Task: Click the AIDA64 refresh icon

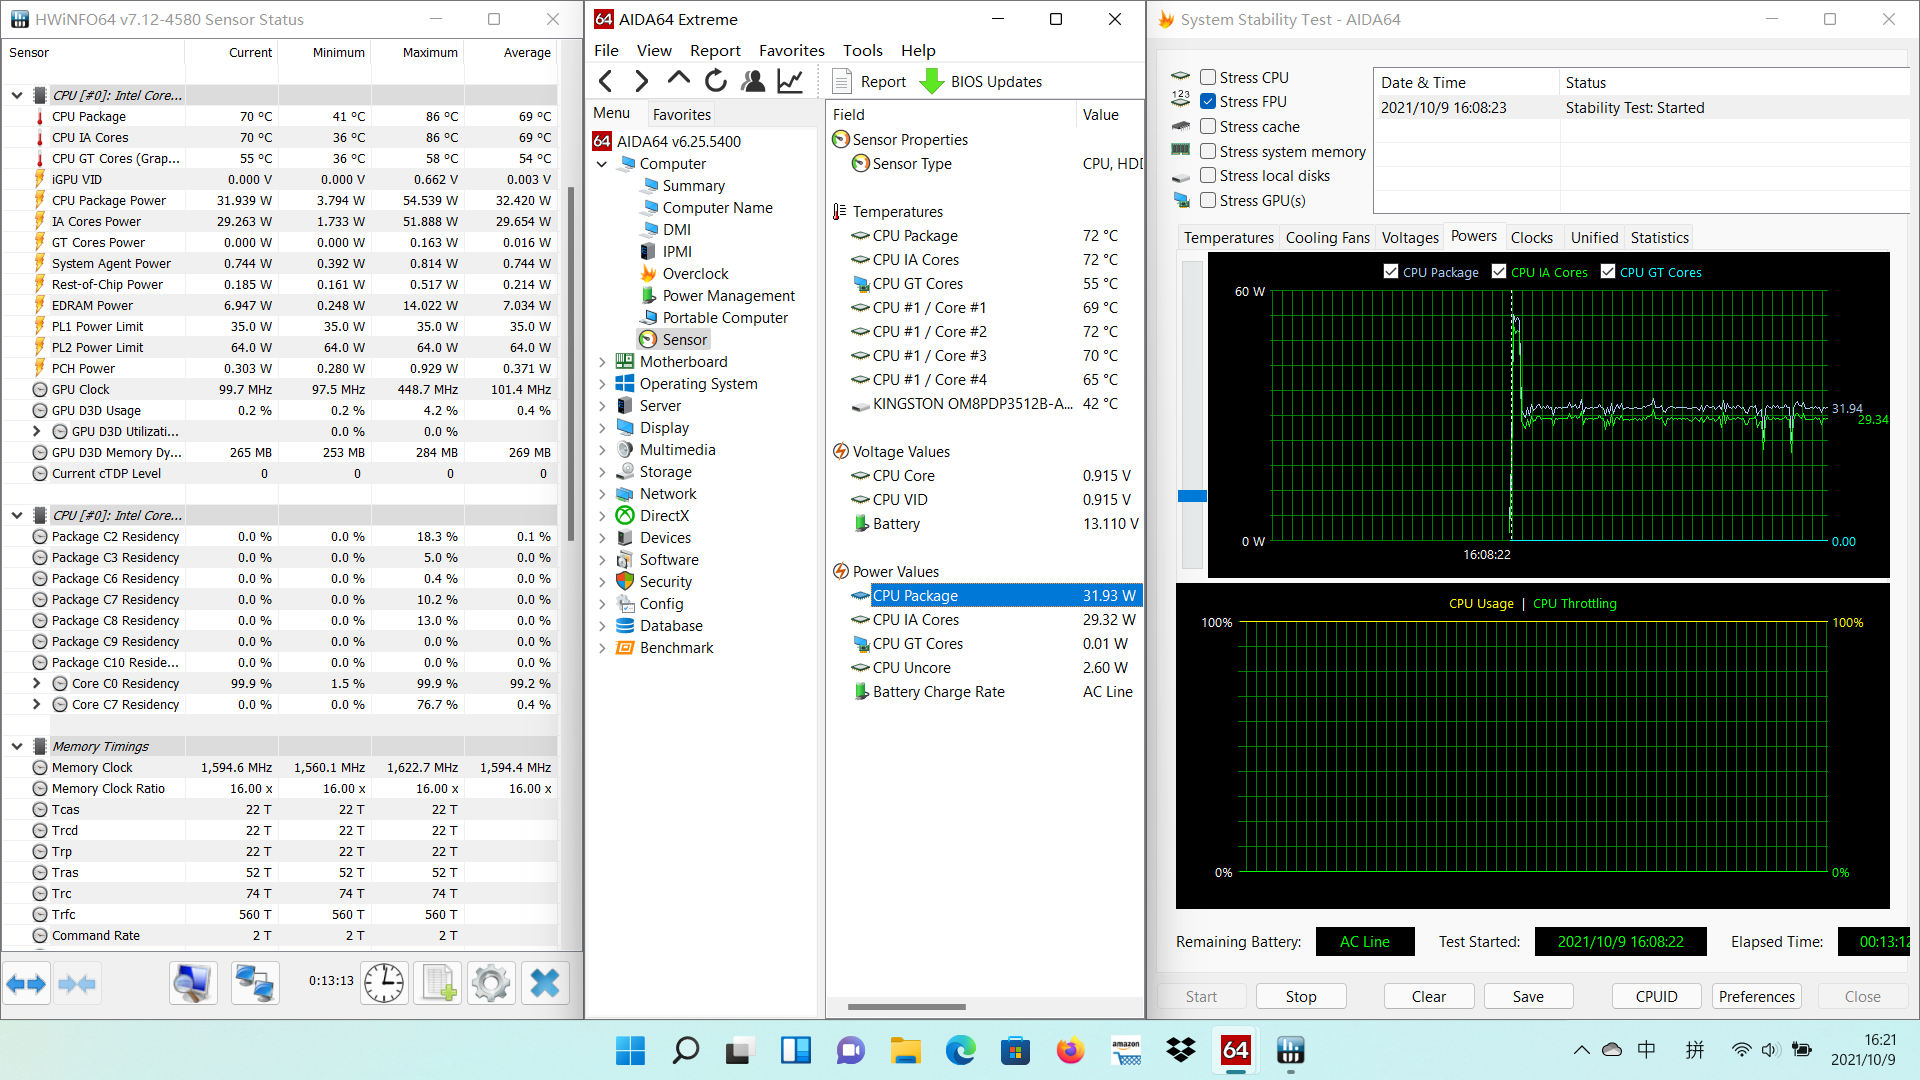Action: [715, 81]
